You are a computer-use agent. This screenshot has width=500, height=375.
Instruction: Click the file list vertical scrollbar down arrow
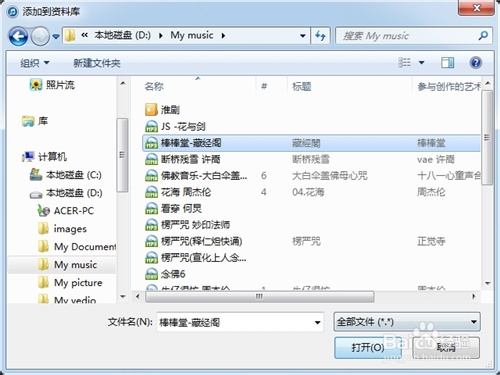click(487, 284)
